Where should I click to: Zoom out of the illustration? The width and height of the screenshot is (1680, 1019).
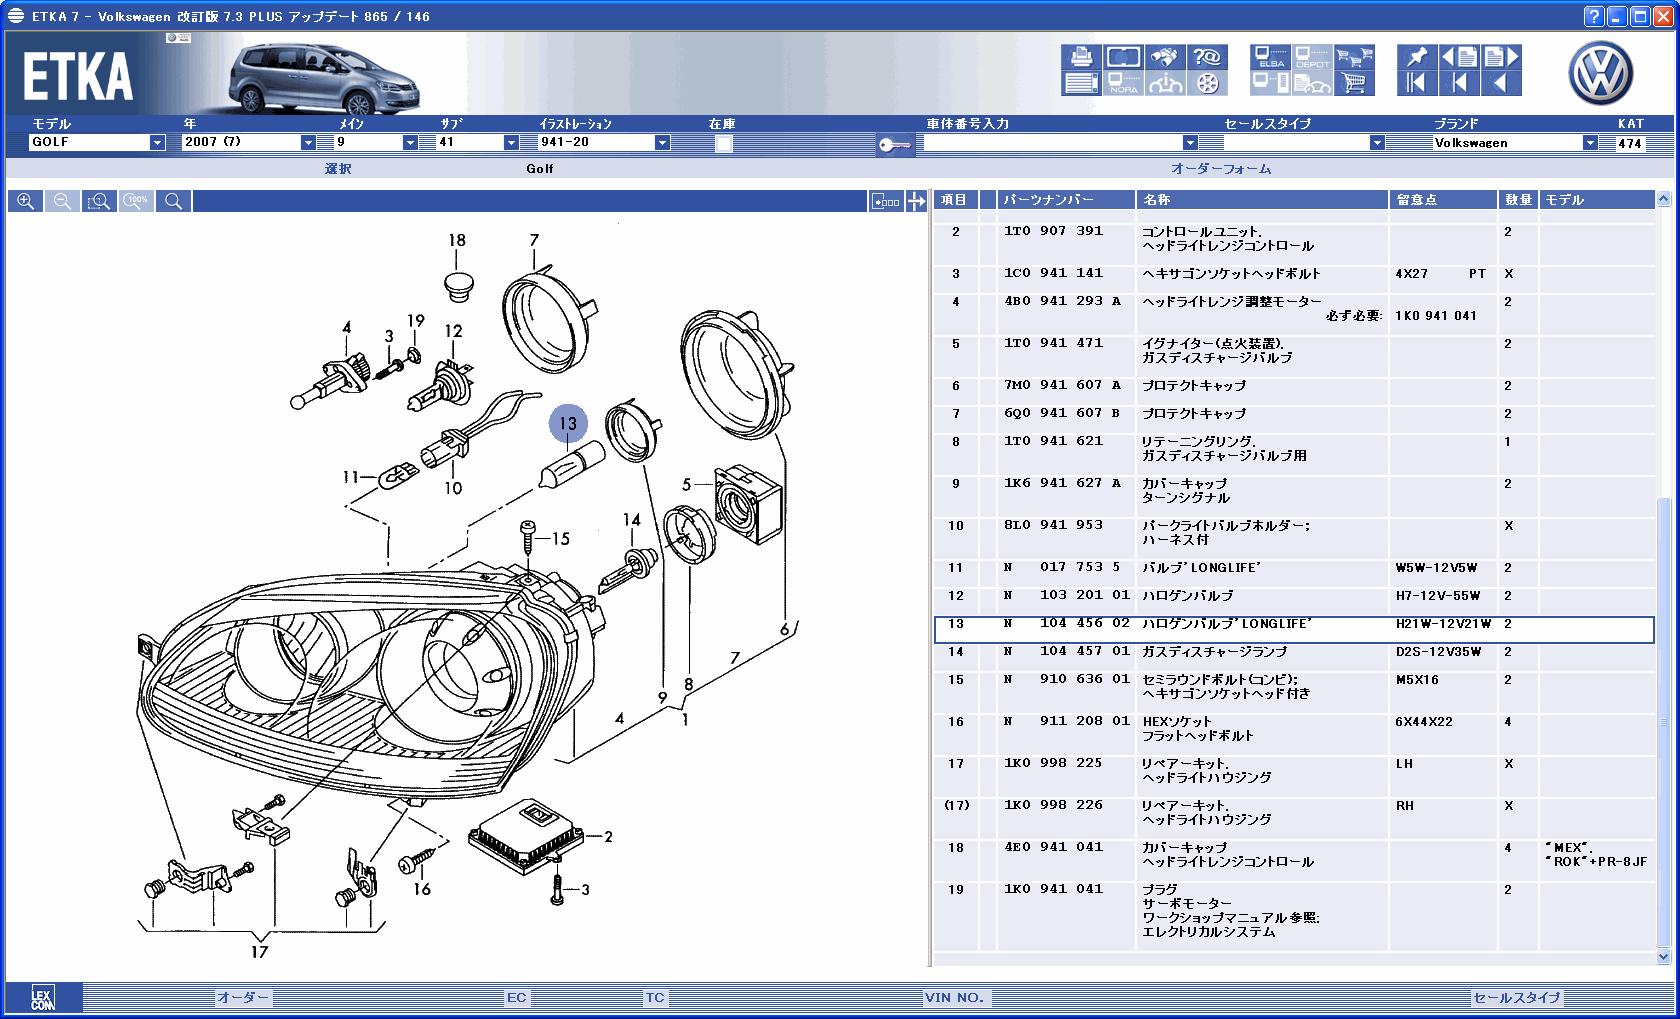62,201
